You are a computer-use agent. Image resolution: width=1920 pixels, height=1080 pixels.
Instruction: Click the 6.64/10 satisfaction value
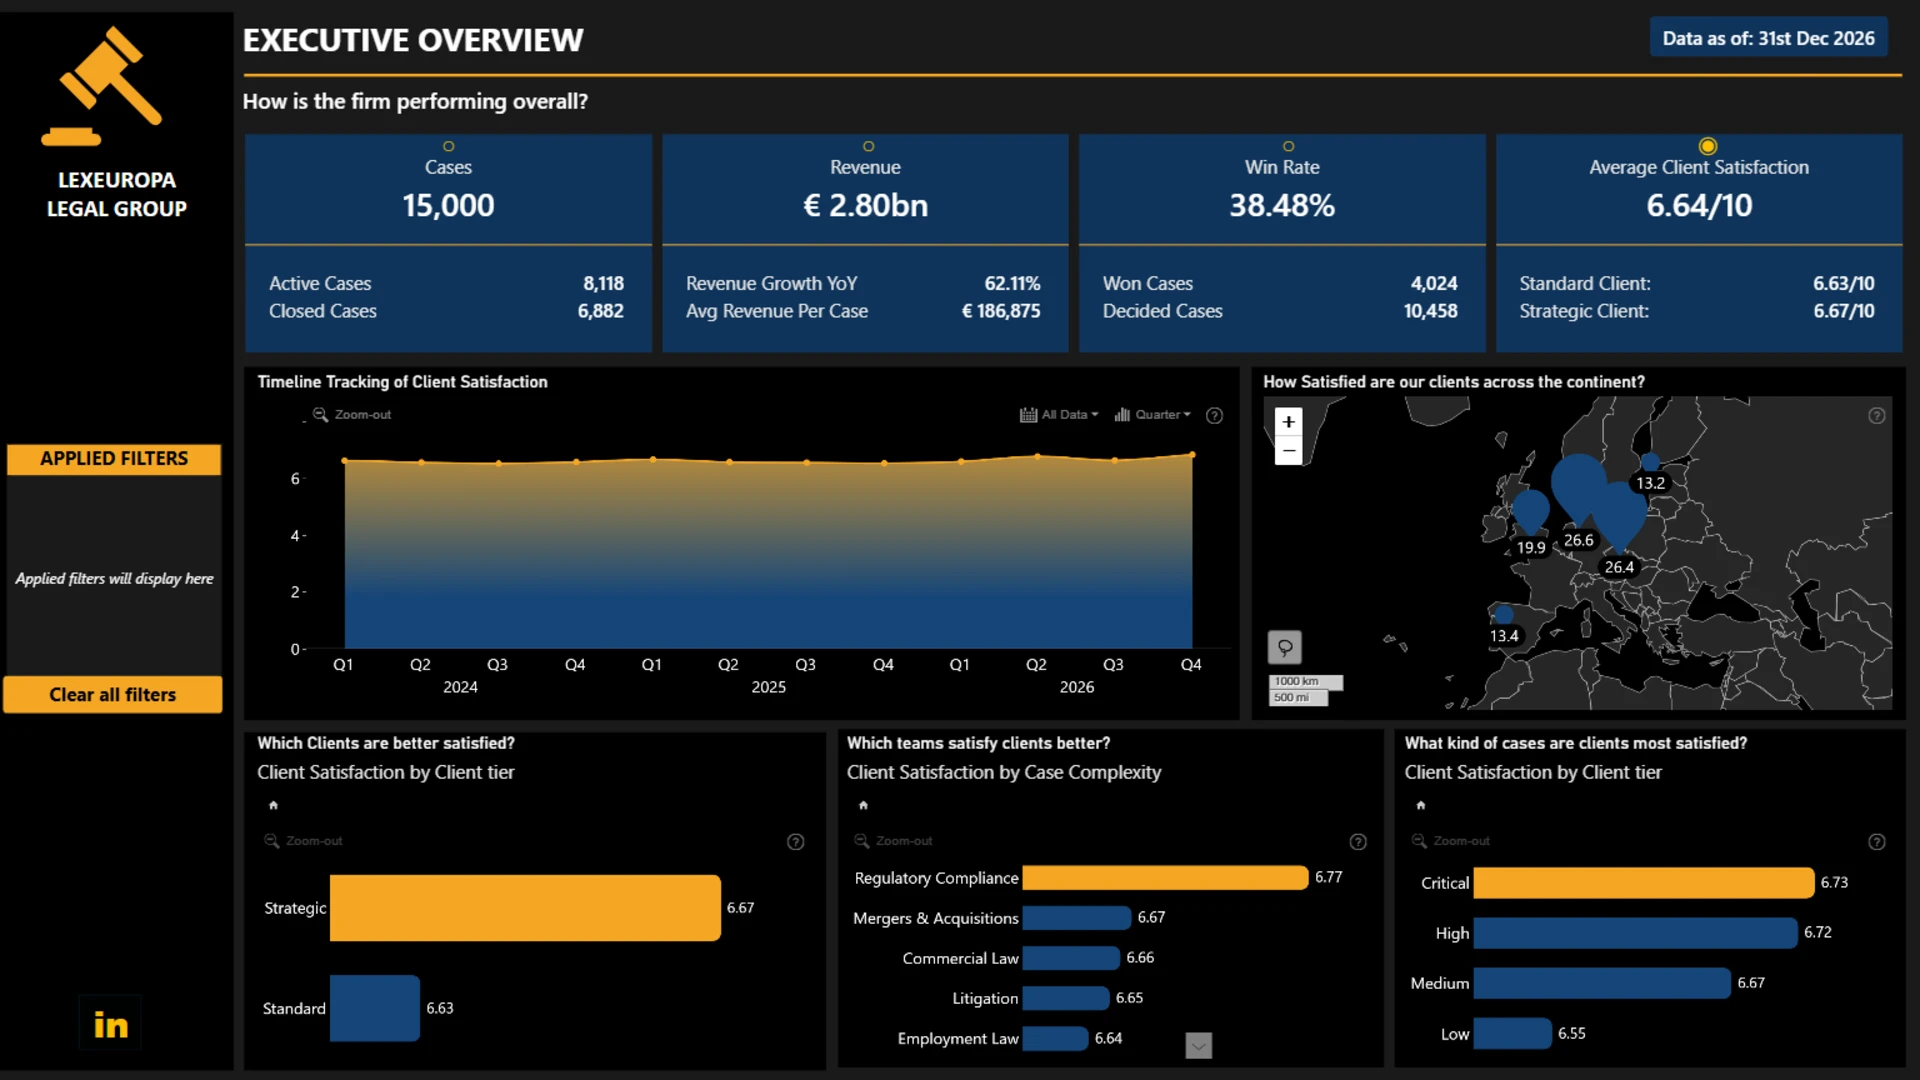click(1699, 205)
